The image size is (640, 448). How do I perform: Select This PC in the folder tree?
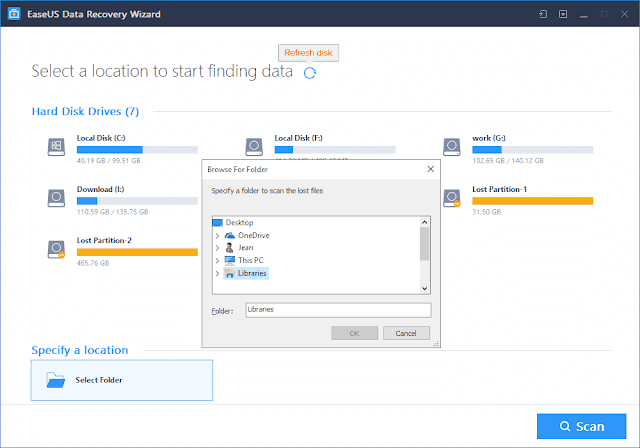pos(251,260)
